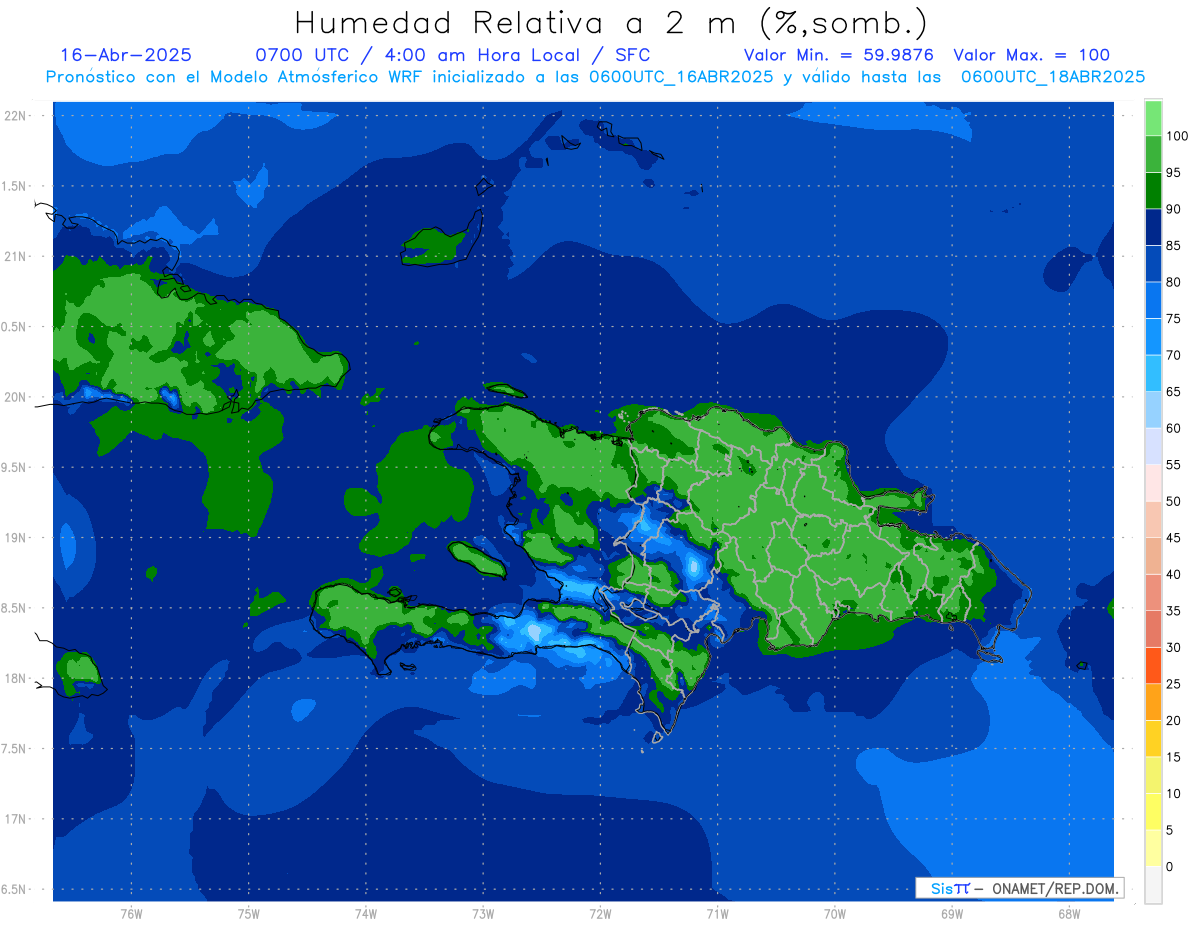The width and height of the screenshot is (1200, 927).
Task: Click the white legend swatch below 0
Action: (1153, 884)
